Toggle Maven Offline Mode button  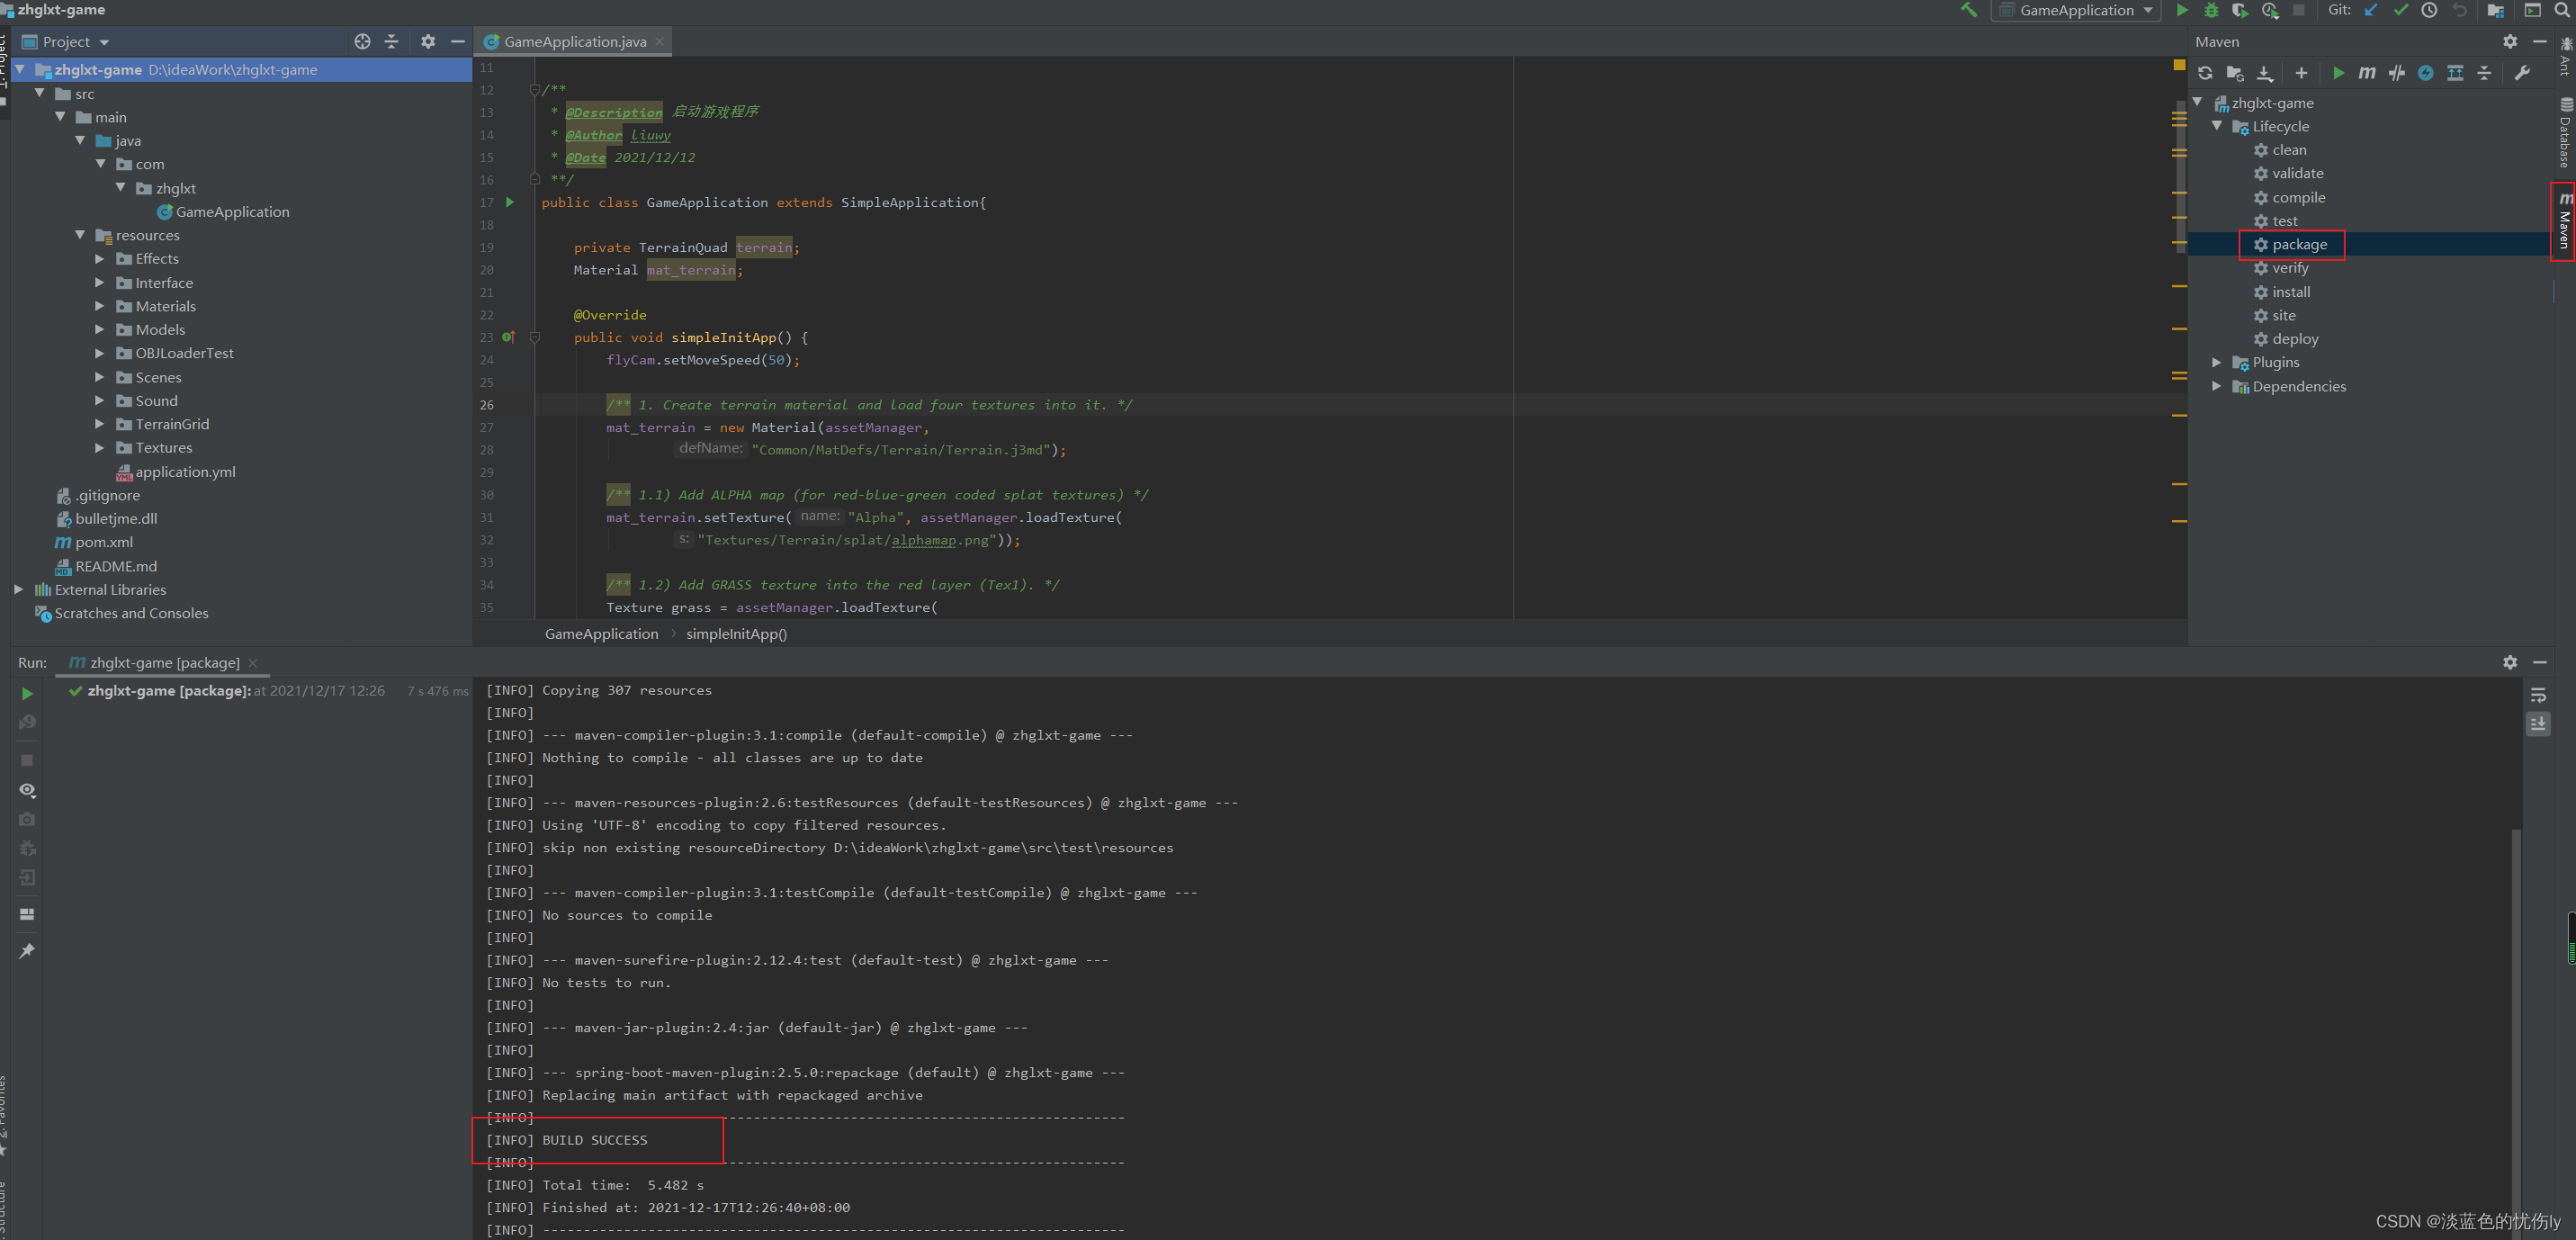coord(2396,73)
